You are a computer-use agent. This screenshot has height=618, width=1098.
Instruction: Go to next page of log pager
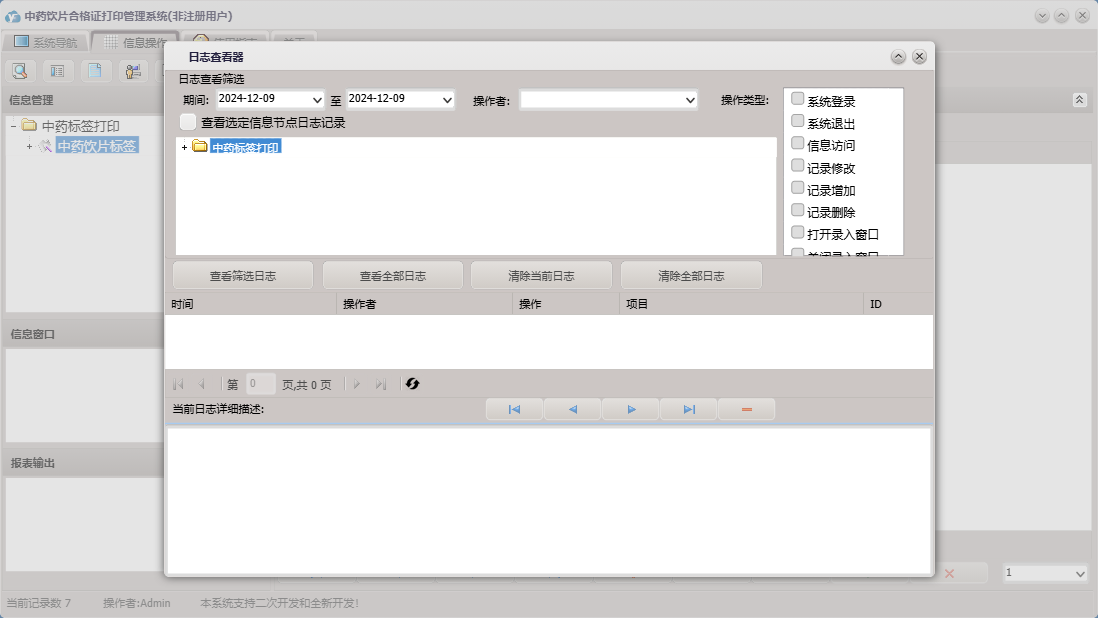pyautogui.click(x=356, y=384)
